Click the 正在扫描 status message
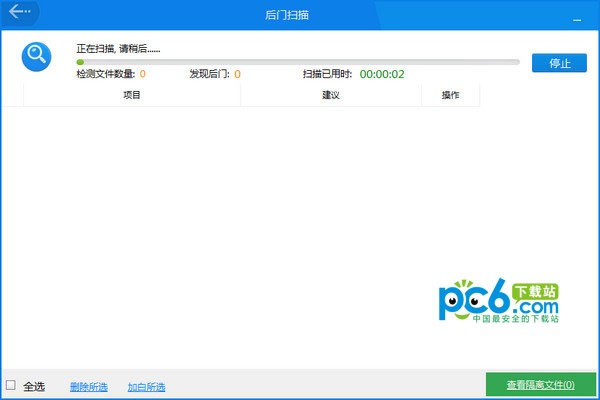Viewport: 600px width, 400px height. pyautogui.click(x=118, y=48)
